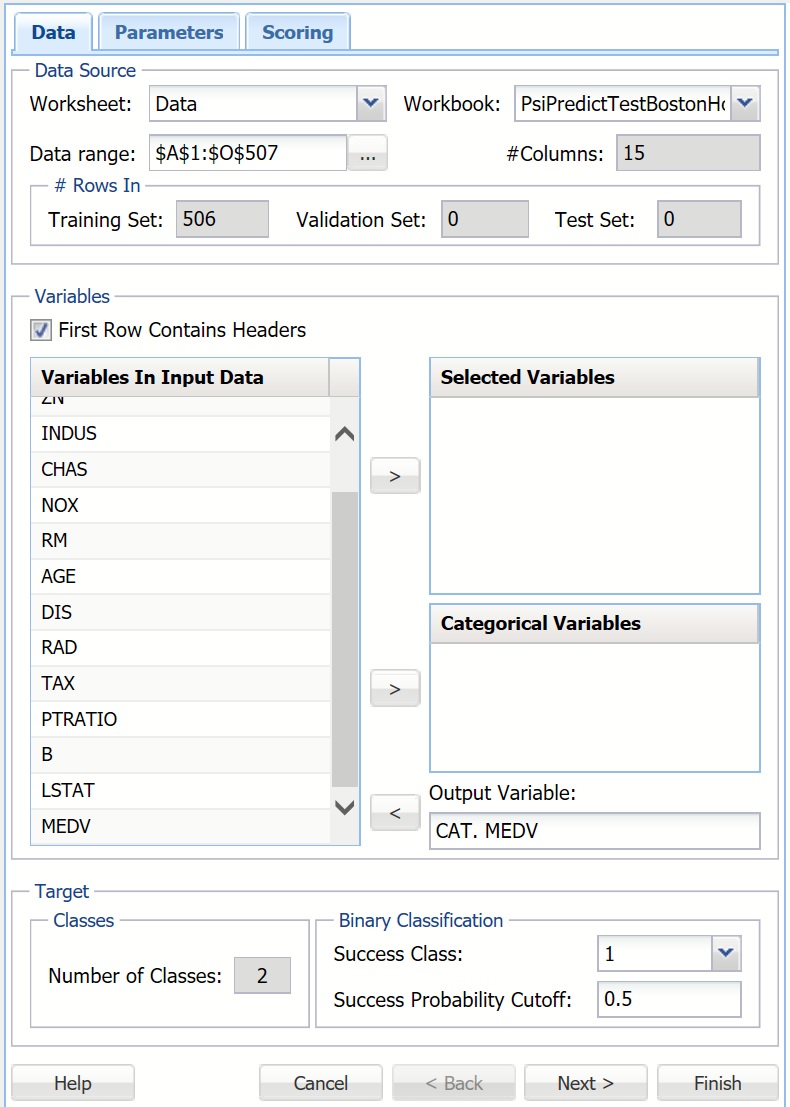Move variable to Selected Variables with arrow

click(x=395, y=476)
